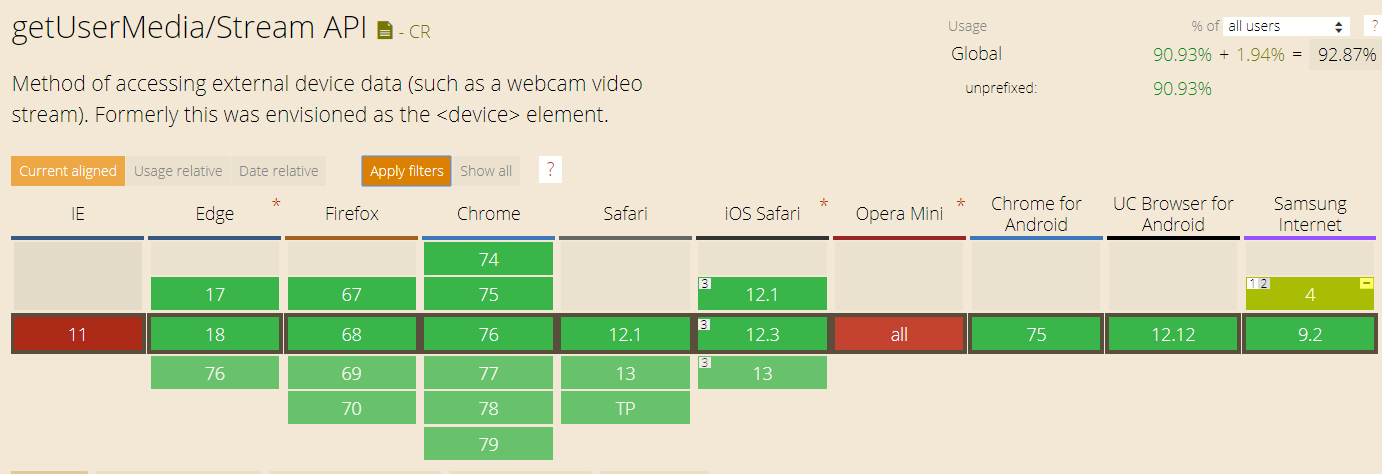Switch to Current aligned view
This screenshot has width=1382, height=474.
tap(68, 171)
